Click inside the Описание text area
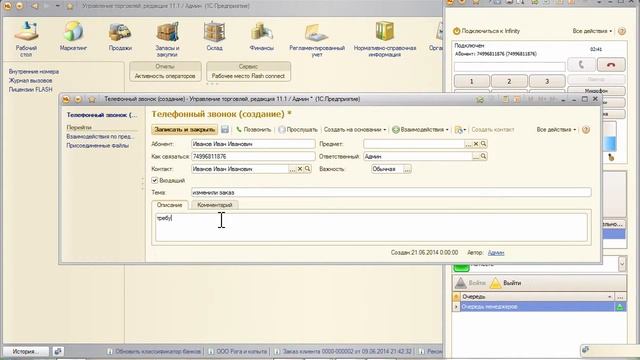Screen dimensions: 640x360 point(371,227)
